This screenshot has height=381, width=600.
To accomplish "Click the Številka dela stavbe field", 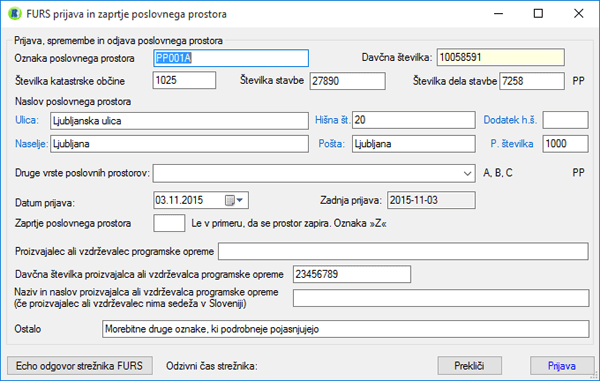I will pyautogui.click(x=532, y=81).
